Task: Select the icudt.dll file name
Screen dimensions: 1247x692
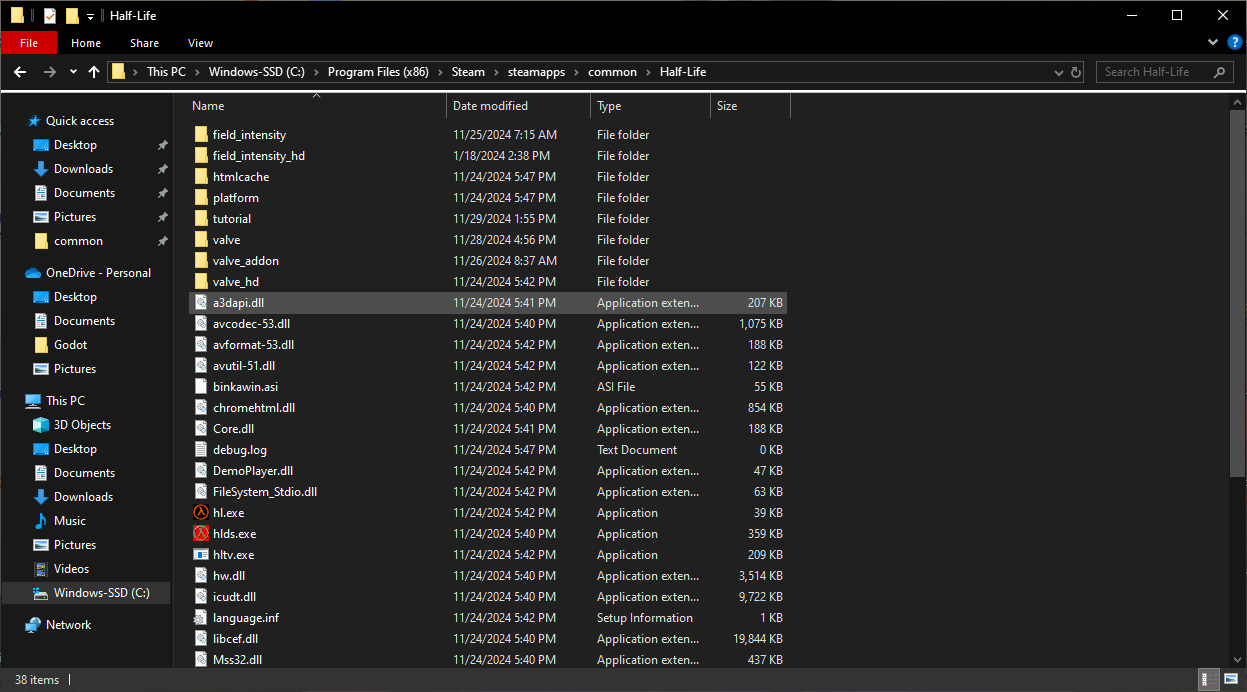Action: (234, 597)
